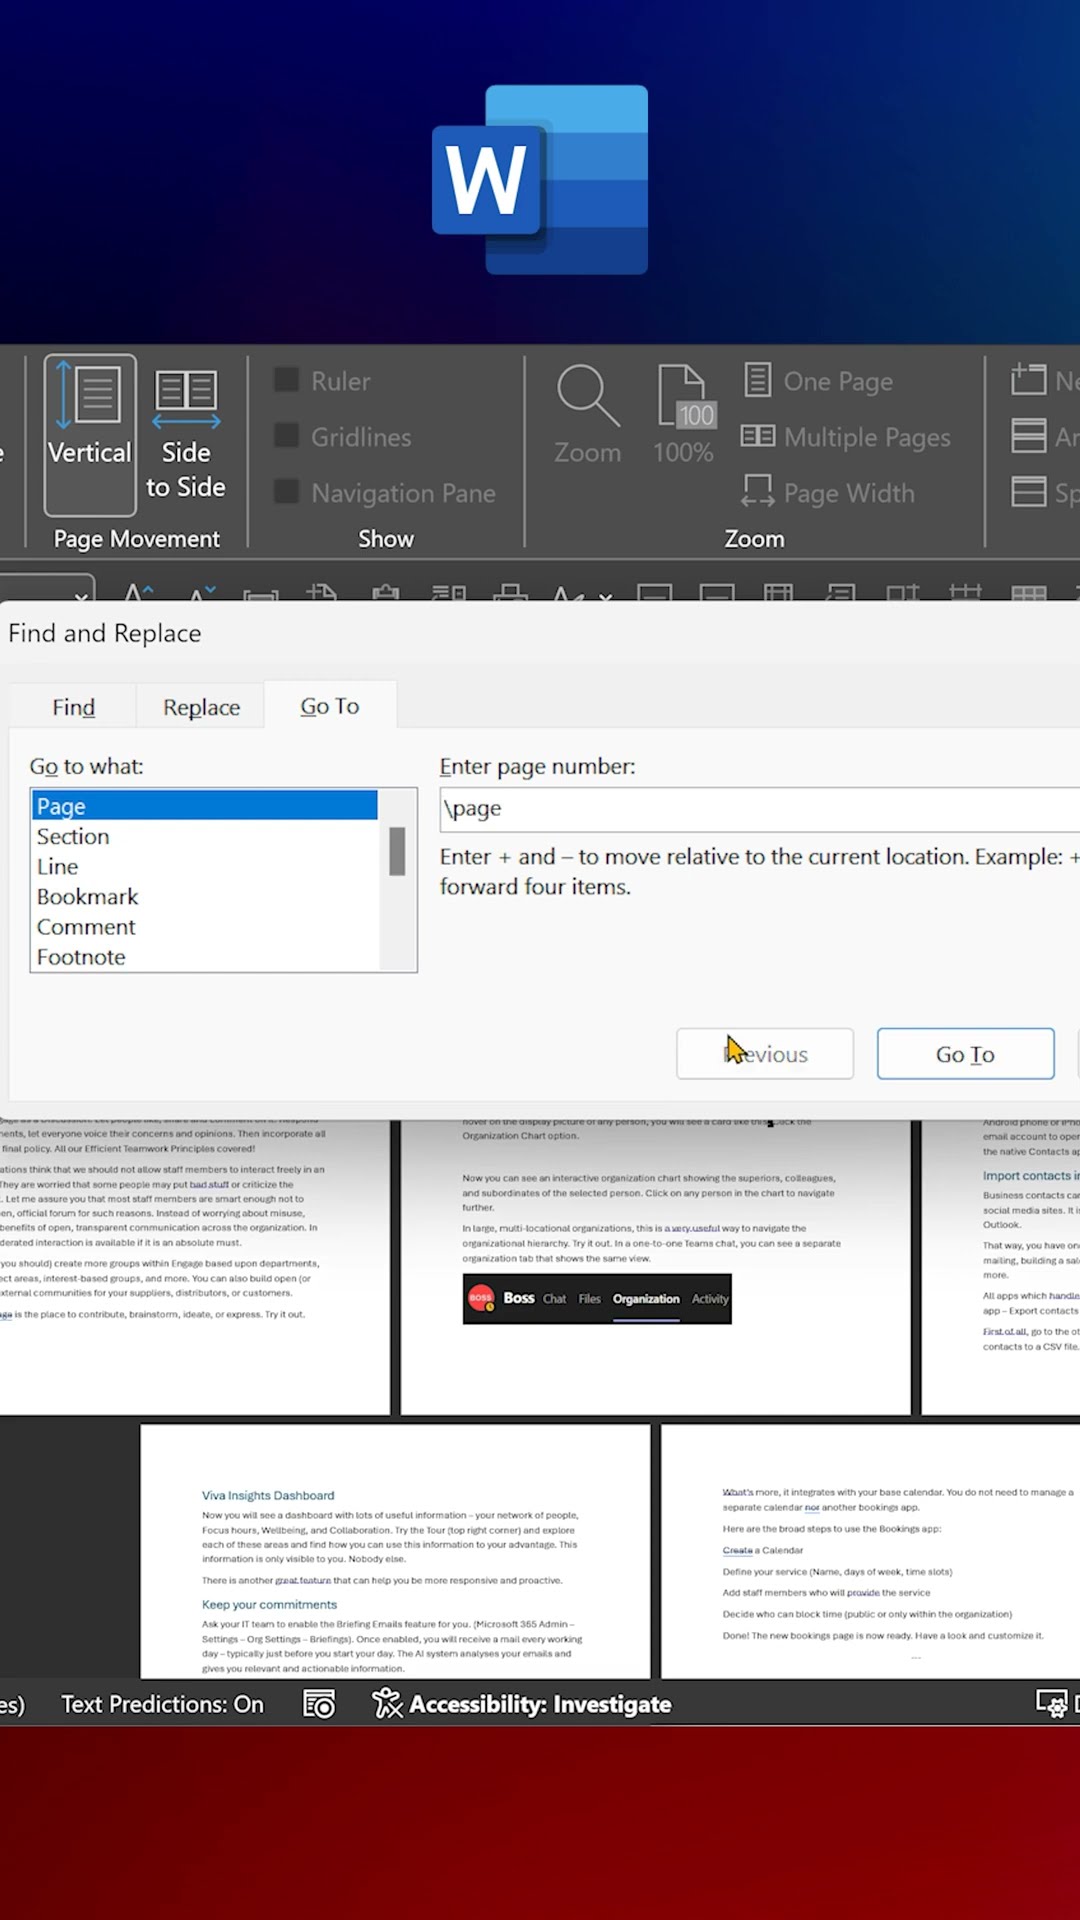
Task: Enable the Ruler checkbox
Action: (x=287, y=380)
